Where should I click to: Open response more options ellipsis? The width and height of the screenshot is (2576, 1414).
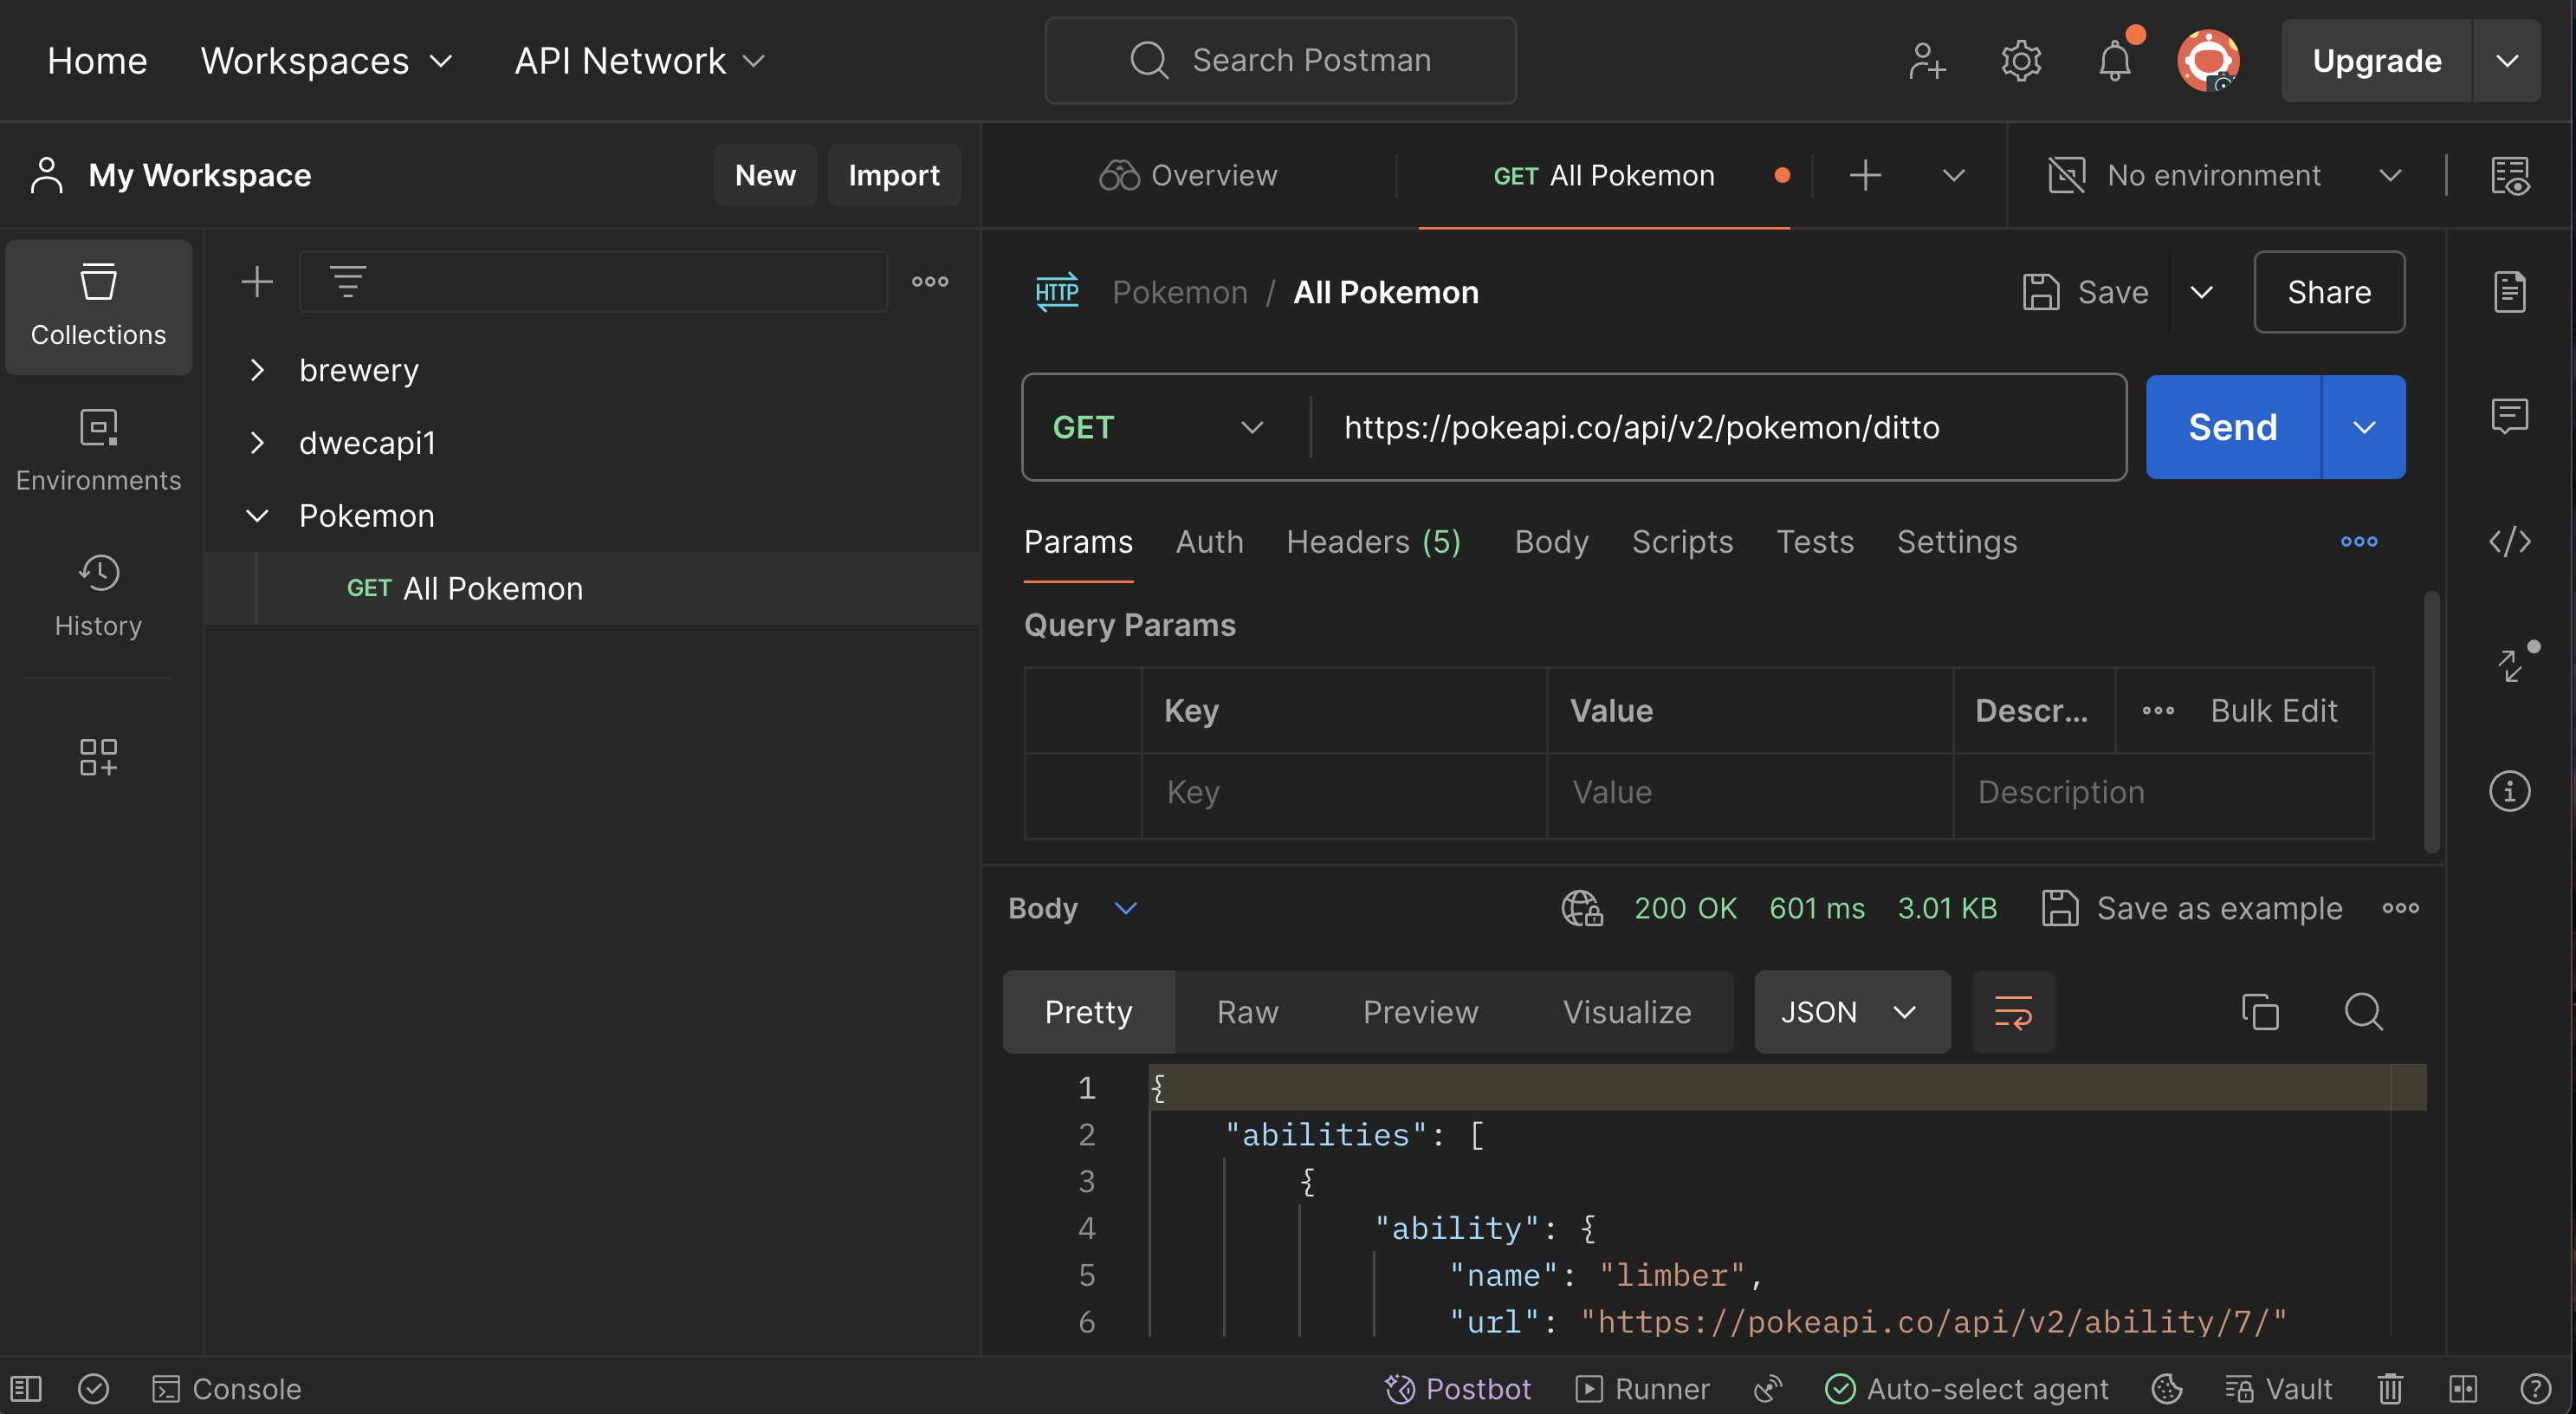2400,908
